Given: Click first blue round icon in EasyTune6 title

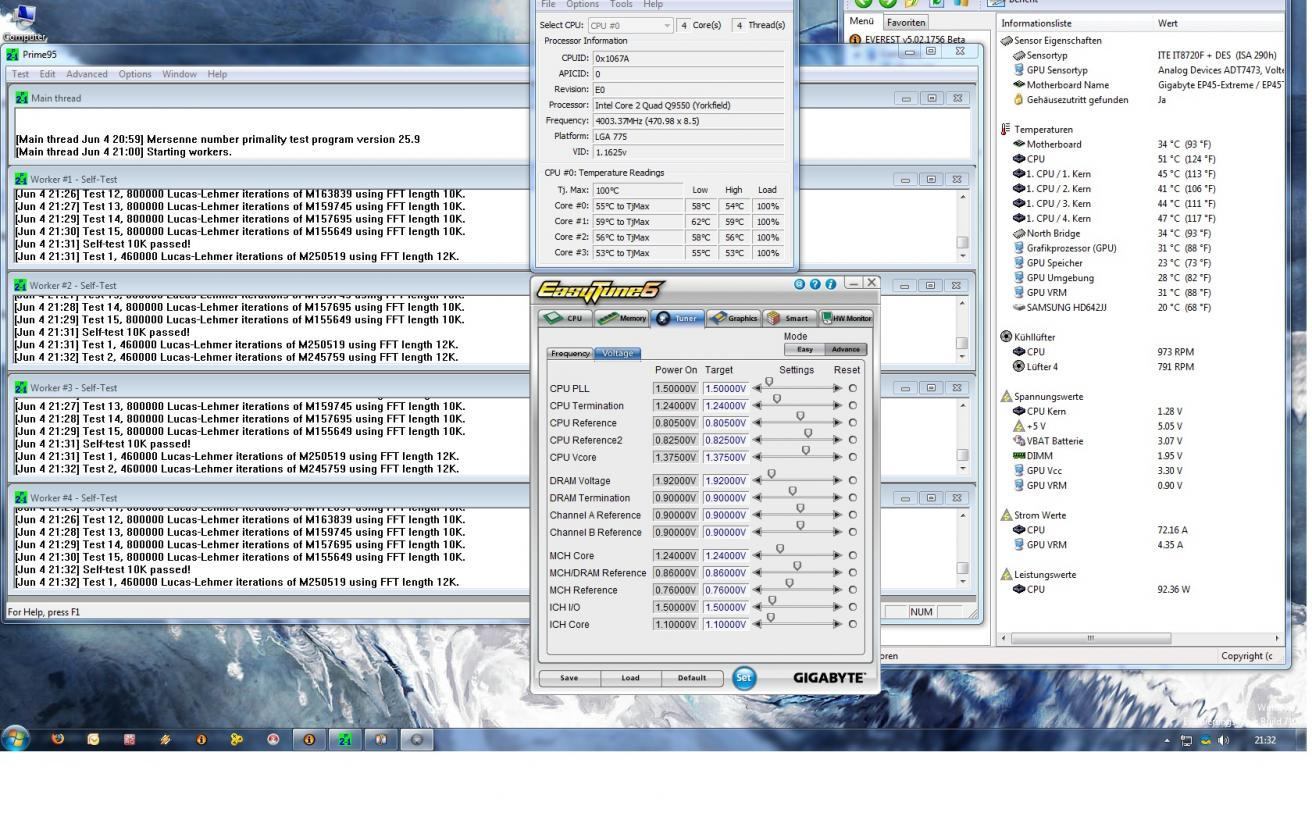Looking at the screenshot, I should 801,284.
